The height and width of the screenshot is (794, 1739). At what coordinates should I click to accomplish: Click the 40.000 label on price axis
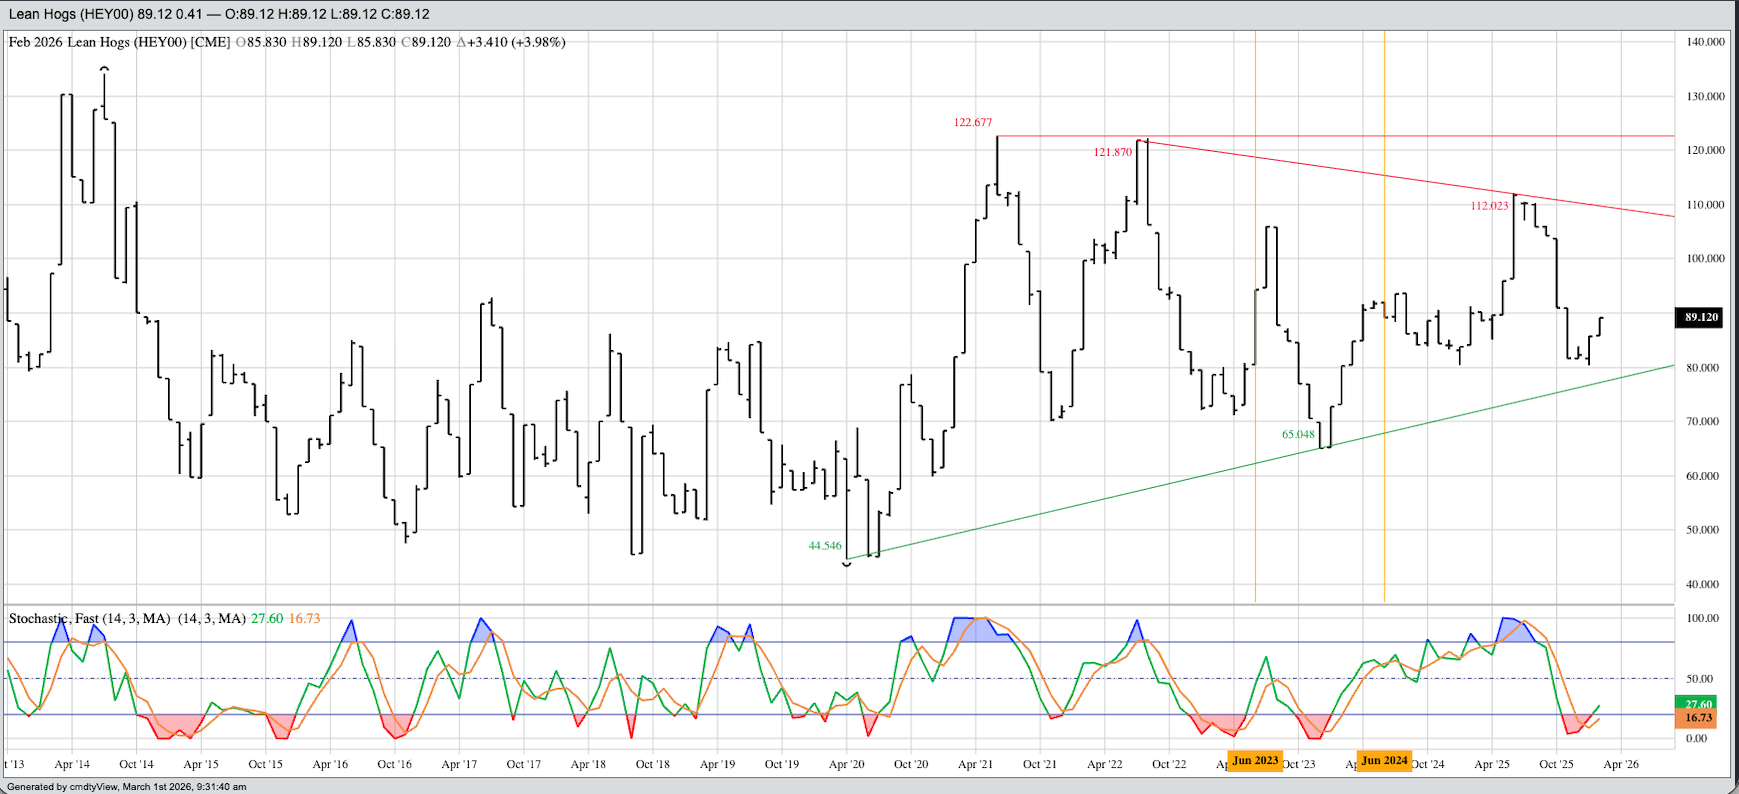[1705, 585]
